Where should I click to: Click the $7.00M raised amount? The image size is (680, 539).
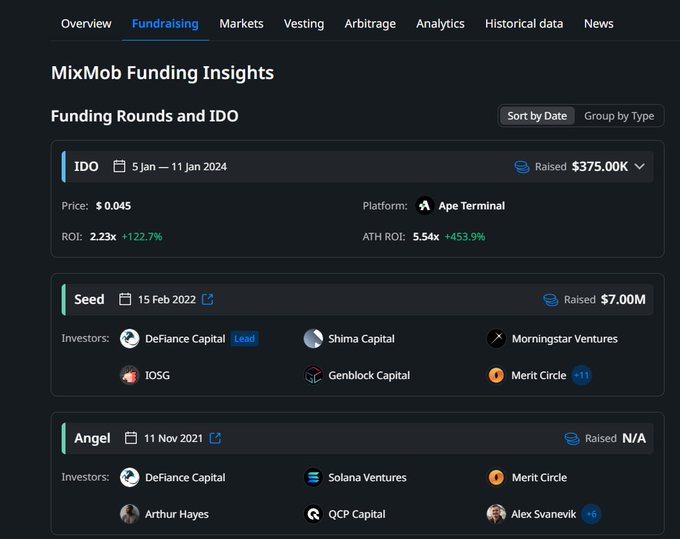[x=623, y=299]
